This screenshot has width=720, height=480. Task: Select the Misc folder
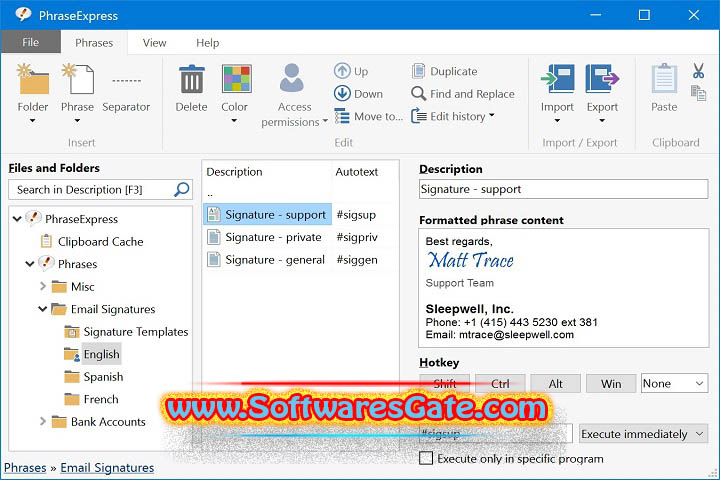[73, 287]
